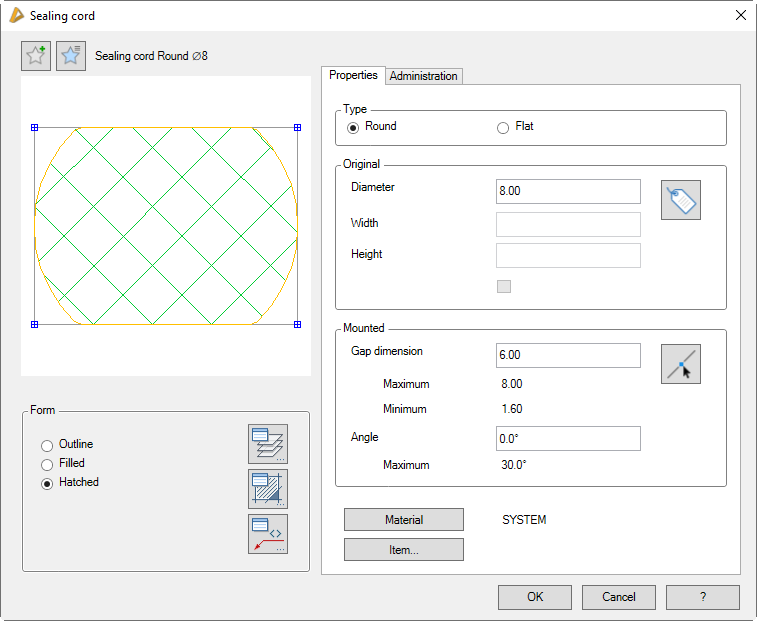Select the Flat type option
The width and height of the screenshot is (757, 621).
click(503, 127)
